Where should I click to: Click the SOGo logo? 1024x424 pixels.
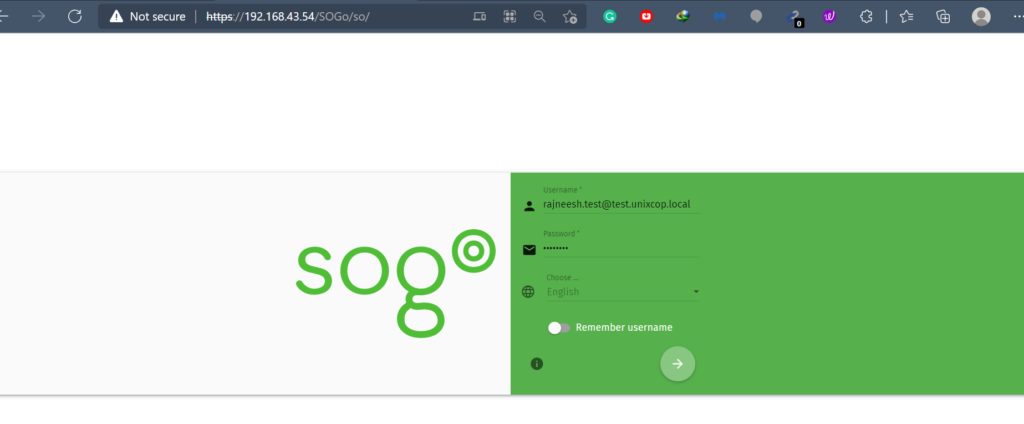coord(396,283)
